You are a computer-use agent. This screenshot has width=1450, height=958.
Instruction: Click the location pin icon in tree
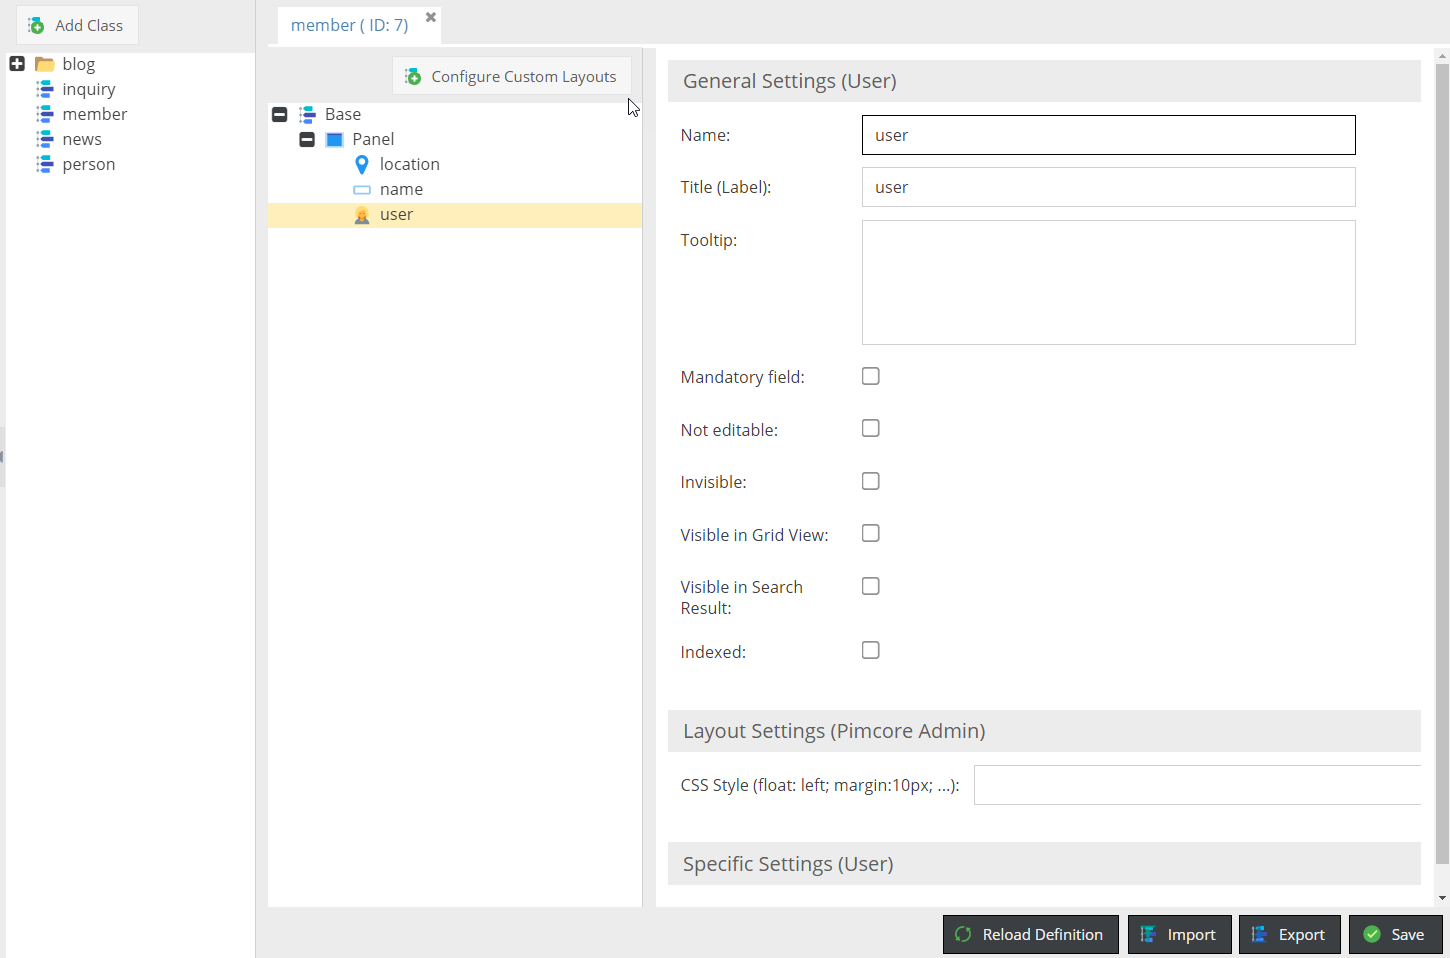[x=362, y=164]
